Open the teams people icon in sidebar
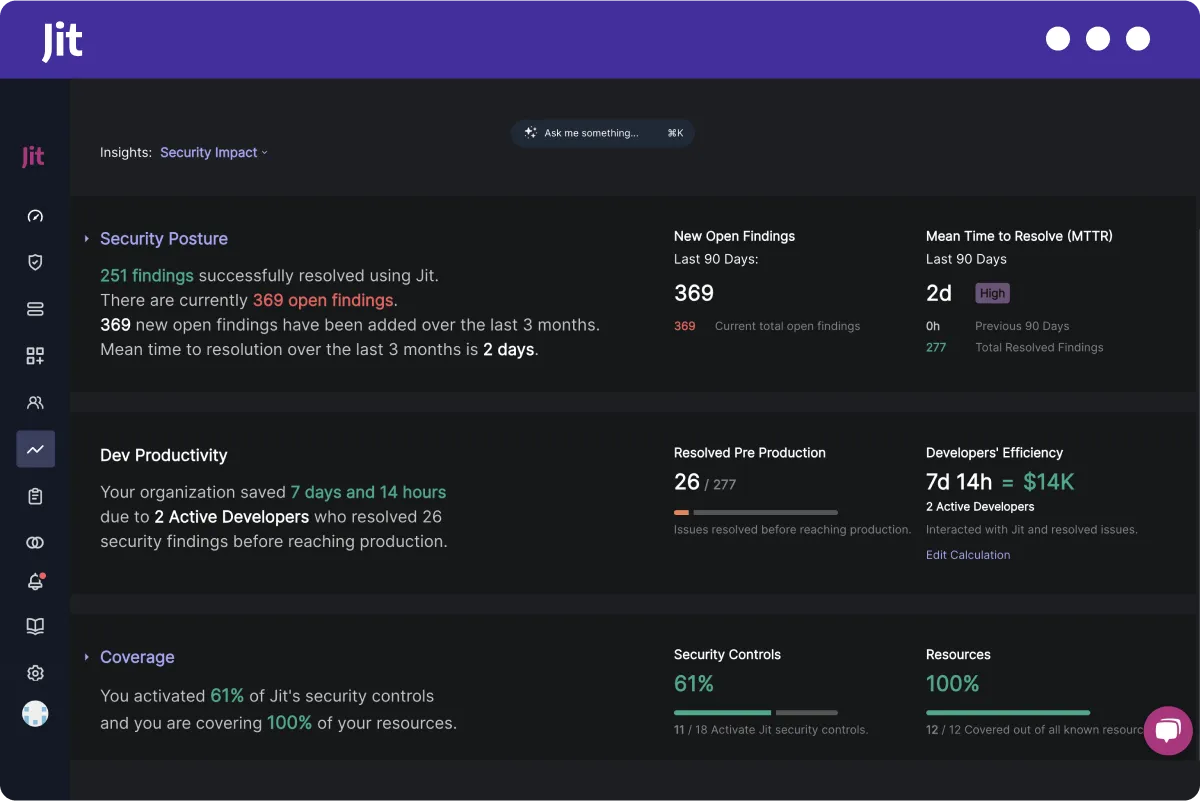 point(35,402)
